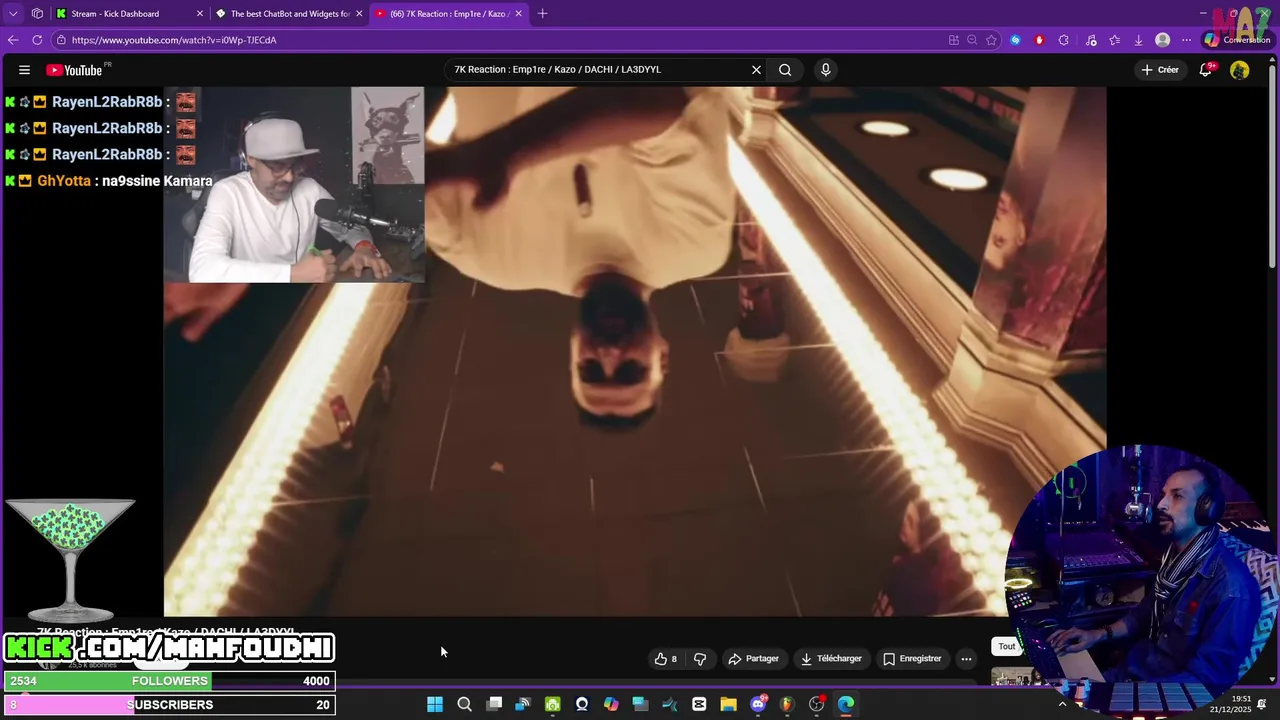Viewport: 1280px width, 720px height.
Task: Open the YouTube account avatar menu
Action: pyautogui.click(x=1239, y=70)
